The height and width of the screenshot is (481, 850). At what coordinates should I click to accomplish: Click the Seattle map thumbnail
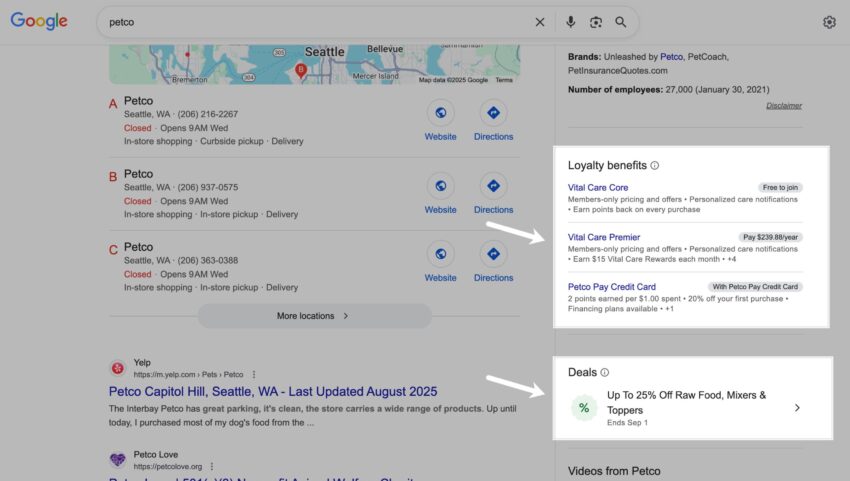314,65
